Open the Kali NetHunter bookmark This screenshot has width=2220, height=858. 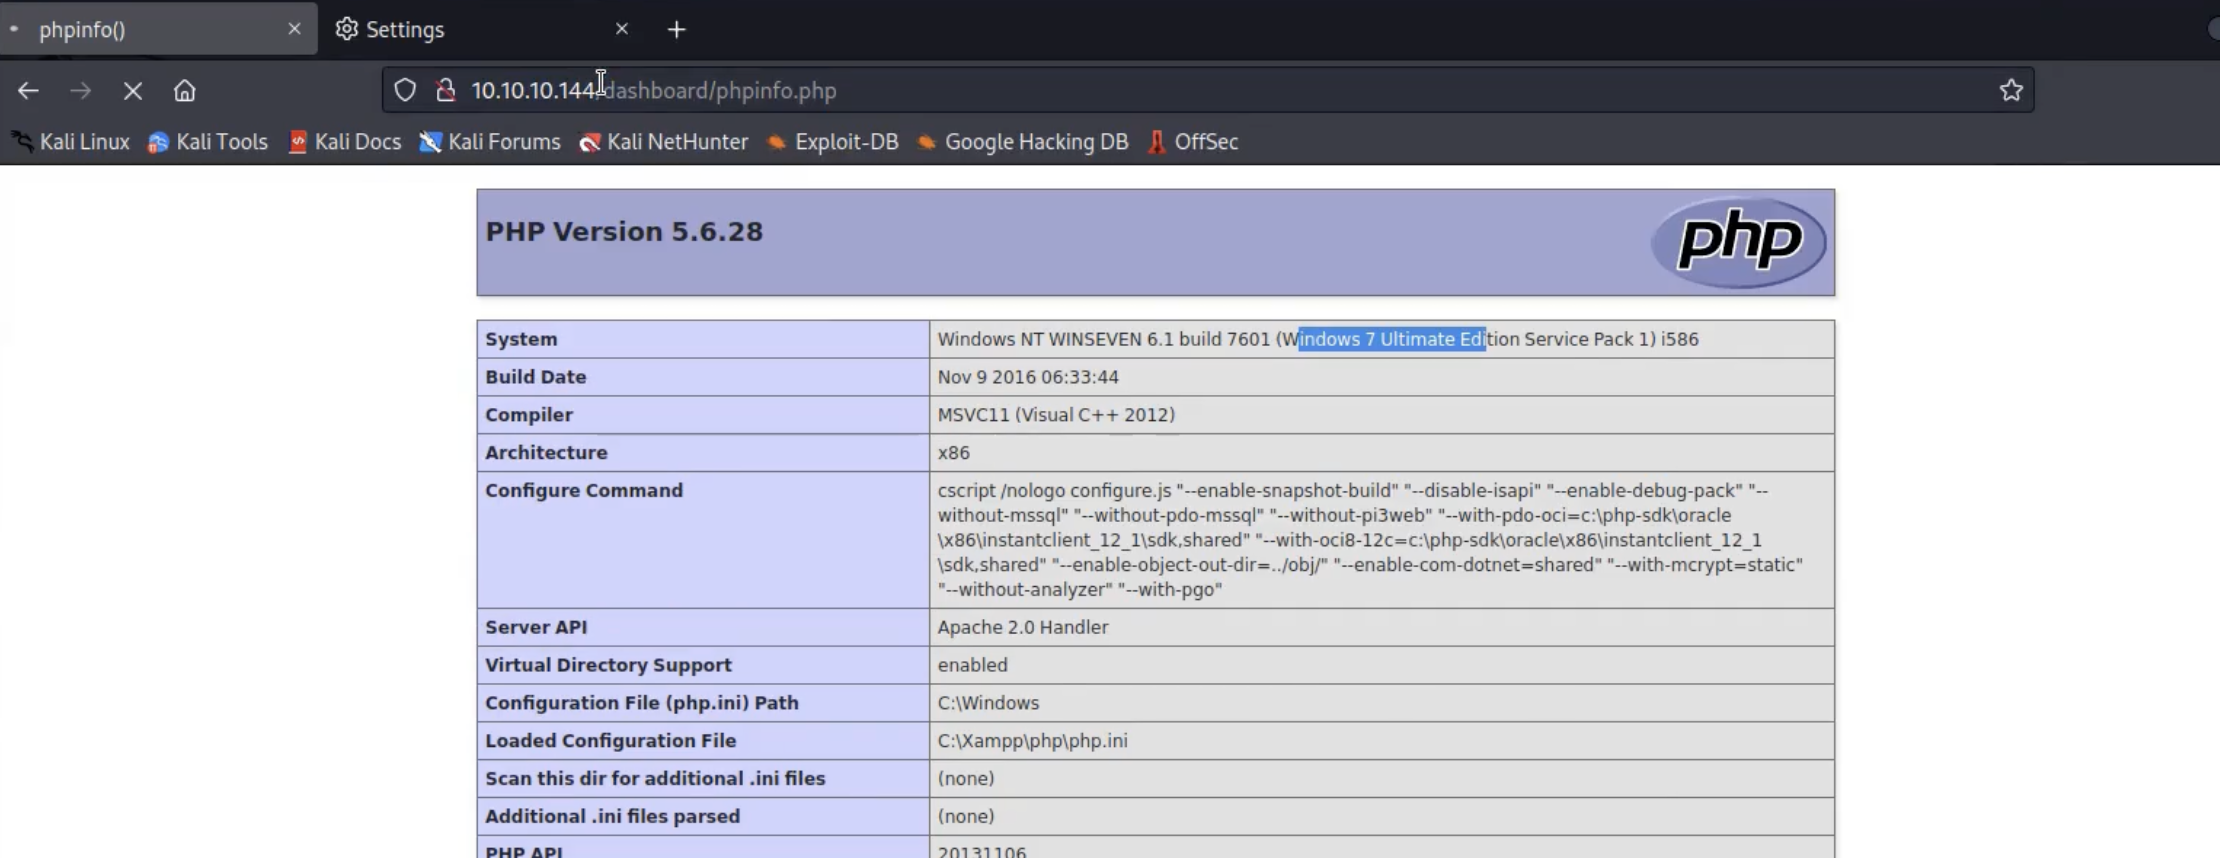664,142
